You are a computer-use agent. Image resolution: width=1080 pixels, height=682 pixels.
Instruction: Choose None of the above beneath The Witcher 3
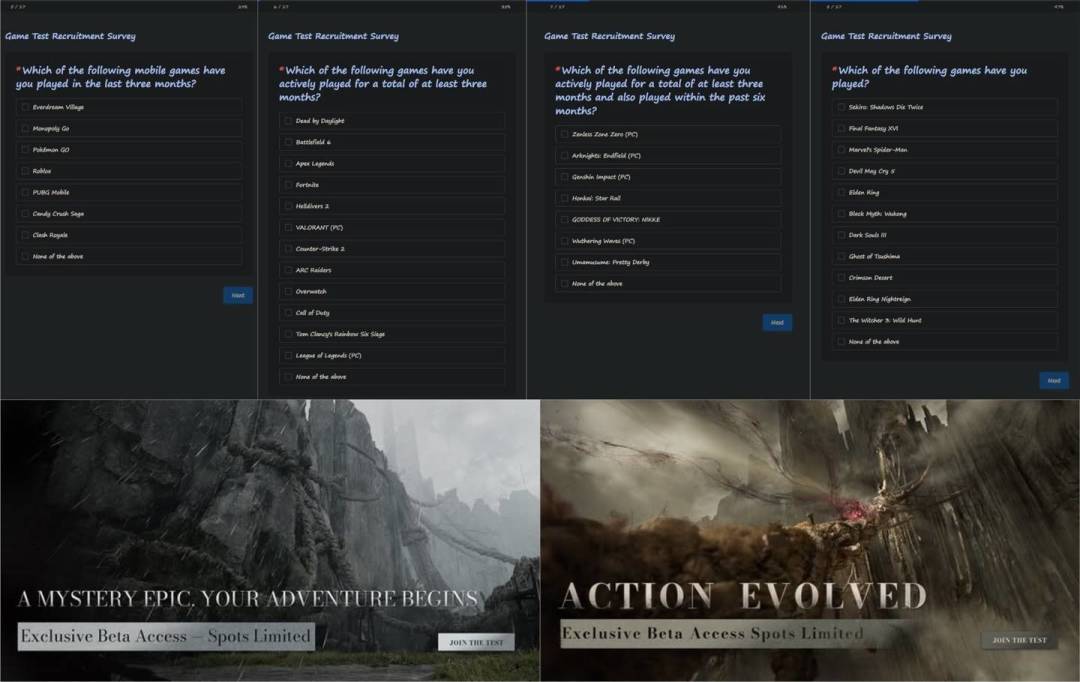[x=945, y=342]
